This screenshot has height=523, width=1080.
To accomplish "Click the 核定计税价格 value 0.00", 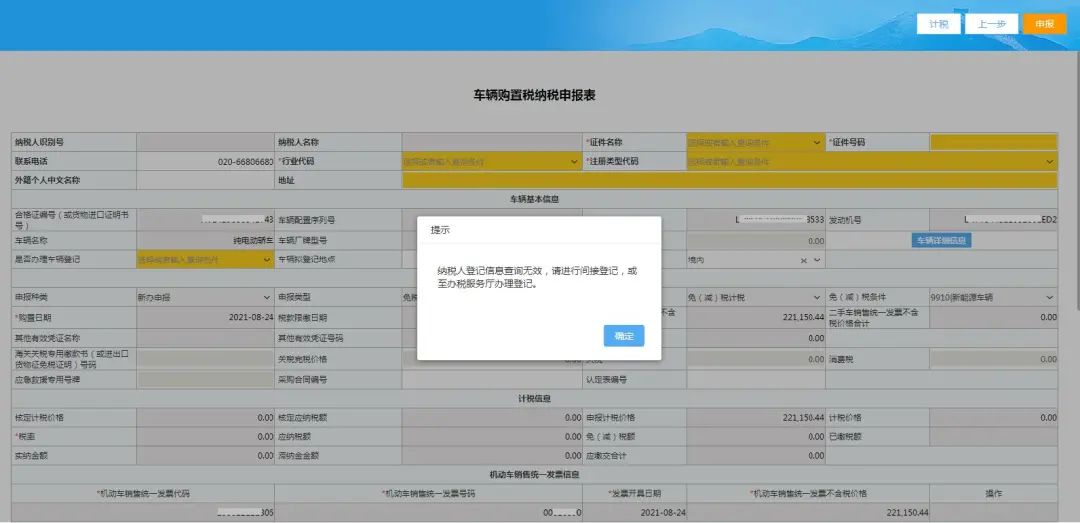I will (x=205, y=418).
